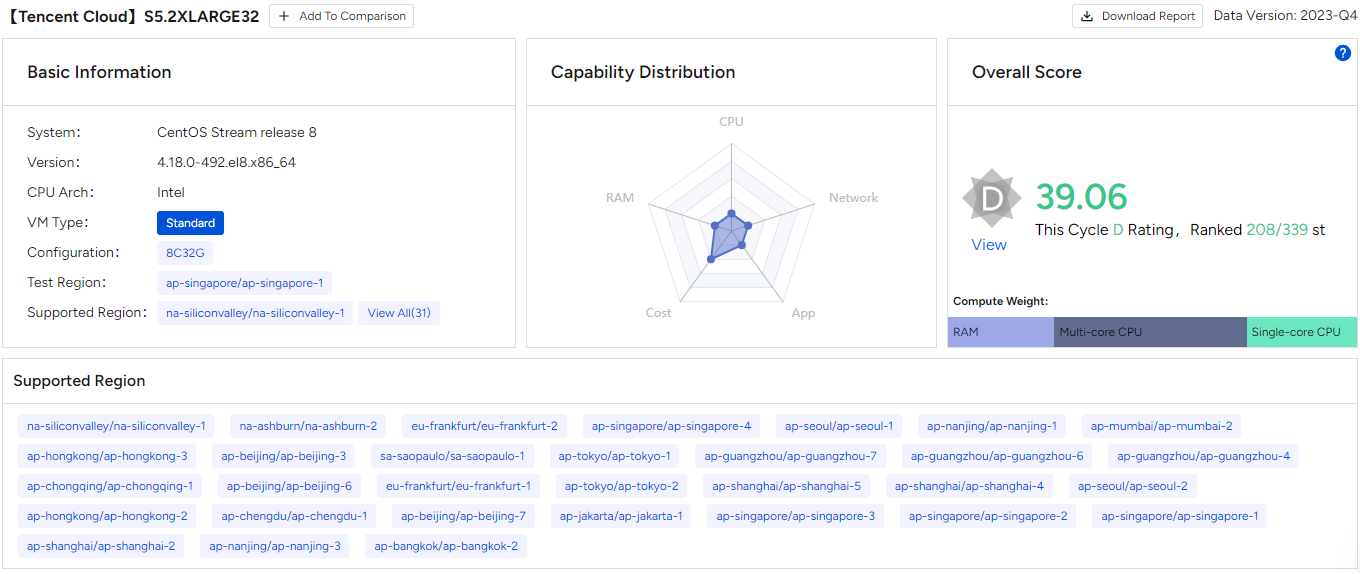Viewport: 1360px width, 574px height.
Task: Click the CPU point on radar chart
Action: tap(731, 214)
